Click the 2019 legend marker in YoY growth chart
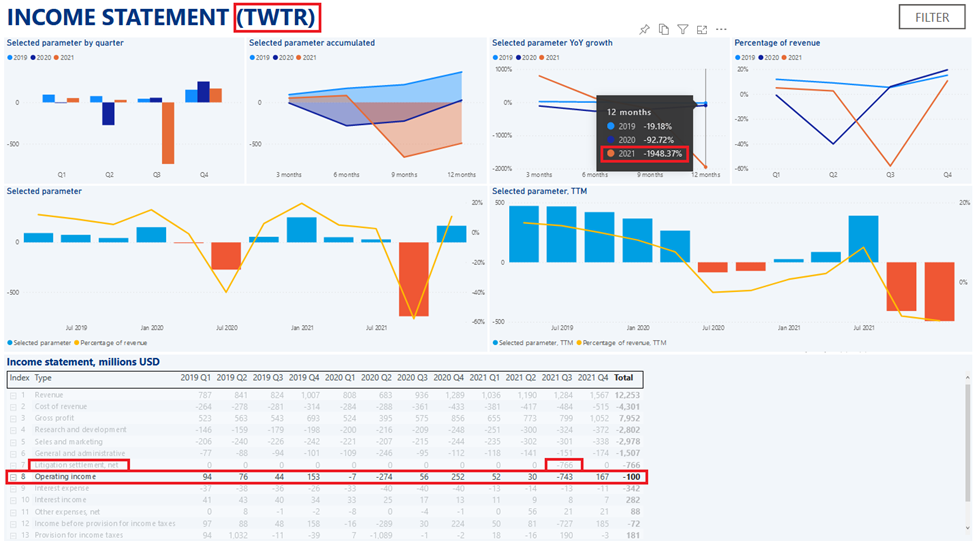This screenshot has height=541, width=975. click(496, 58)
